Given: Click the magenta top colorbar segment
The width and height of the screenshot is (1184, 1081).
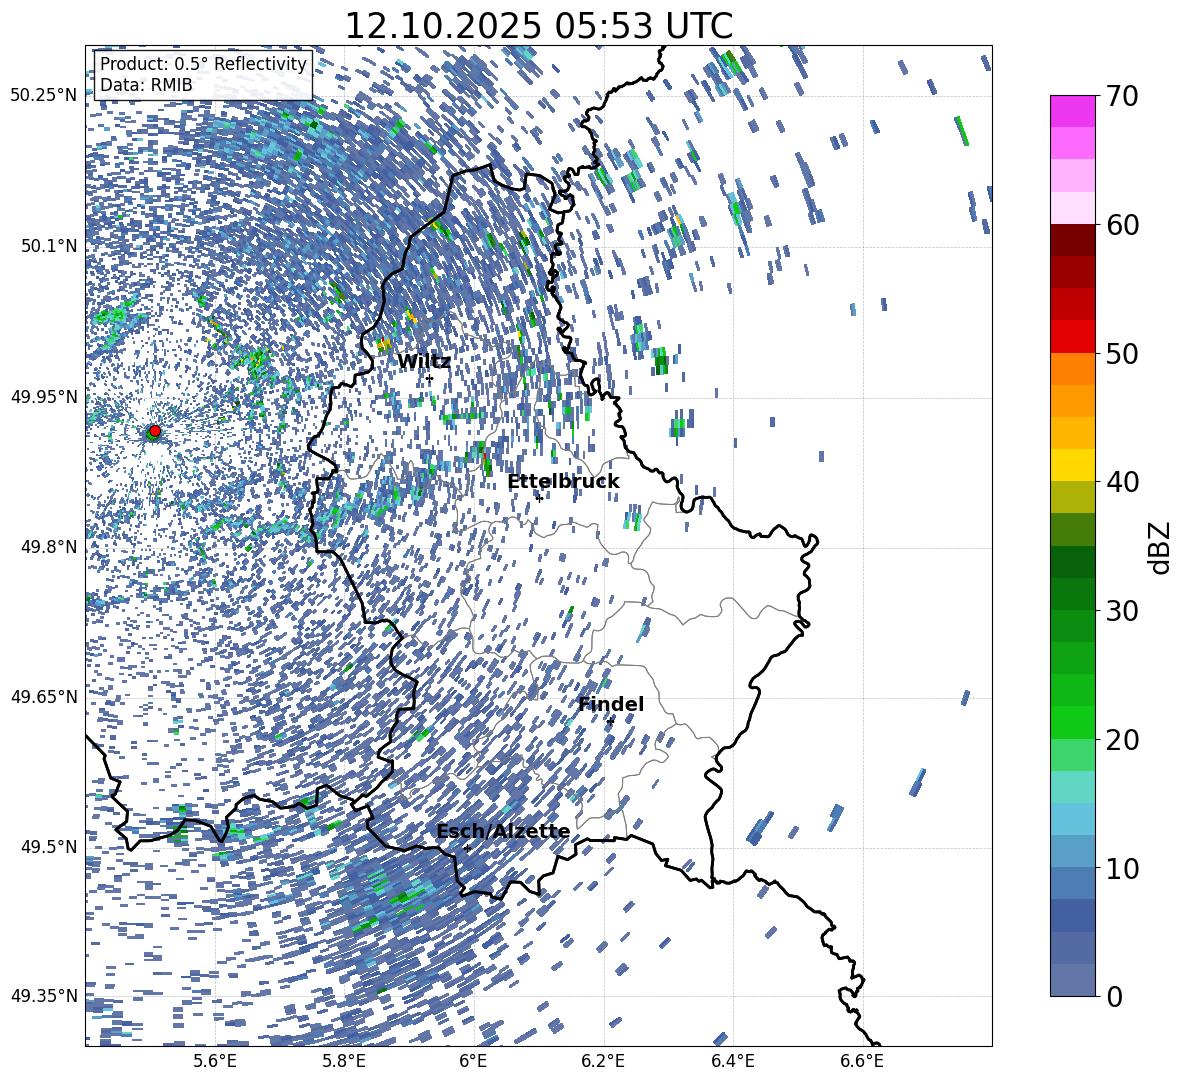Looking at the screenshot, I should (1072, 111).
